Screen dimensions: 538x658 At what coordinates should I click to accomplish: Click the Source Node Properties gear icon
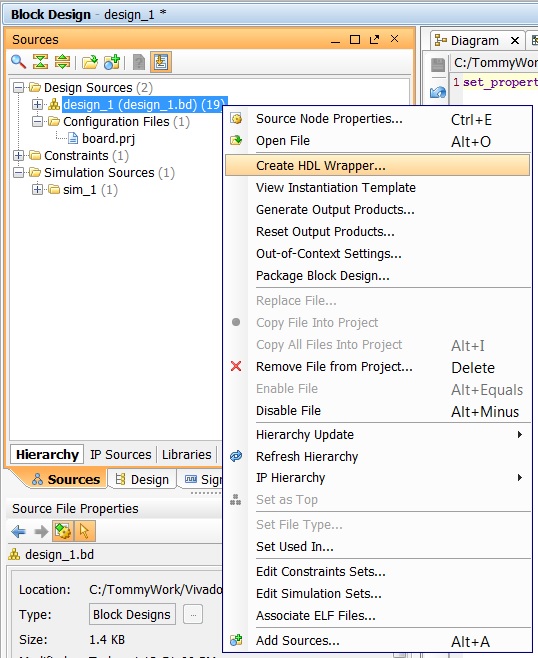236,119
